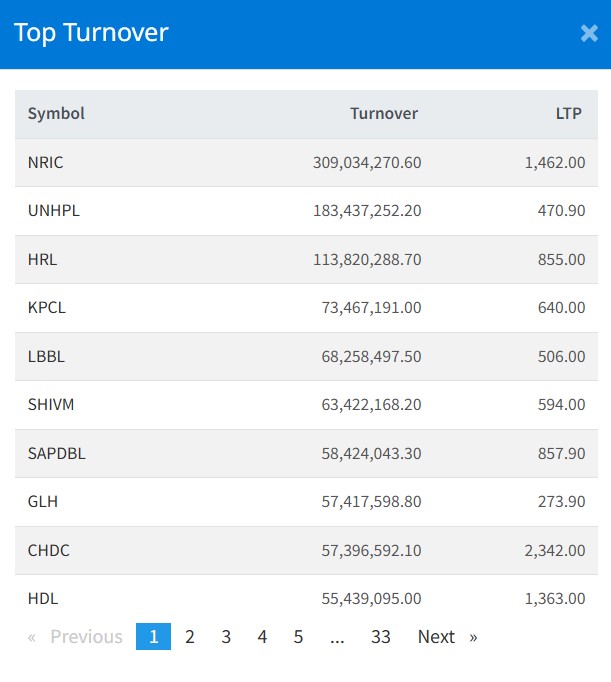Click the Next page link
Screen dimensions: 611x682
click(x=447, y=637)
